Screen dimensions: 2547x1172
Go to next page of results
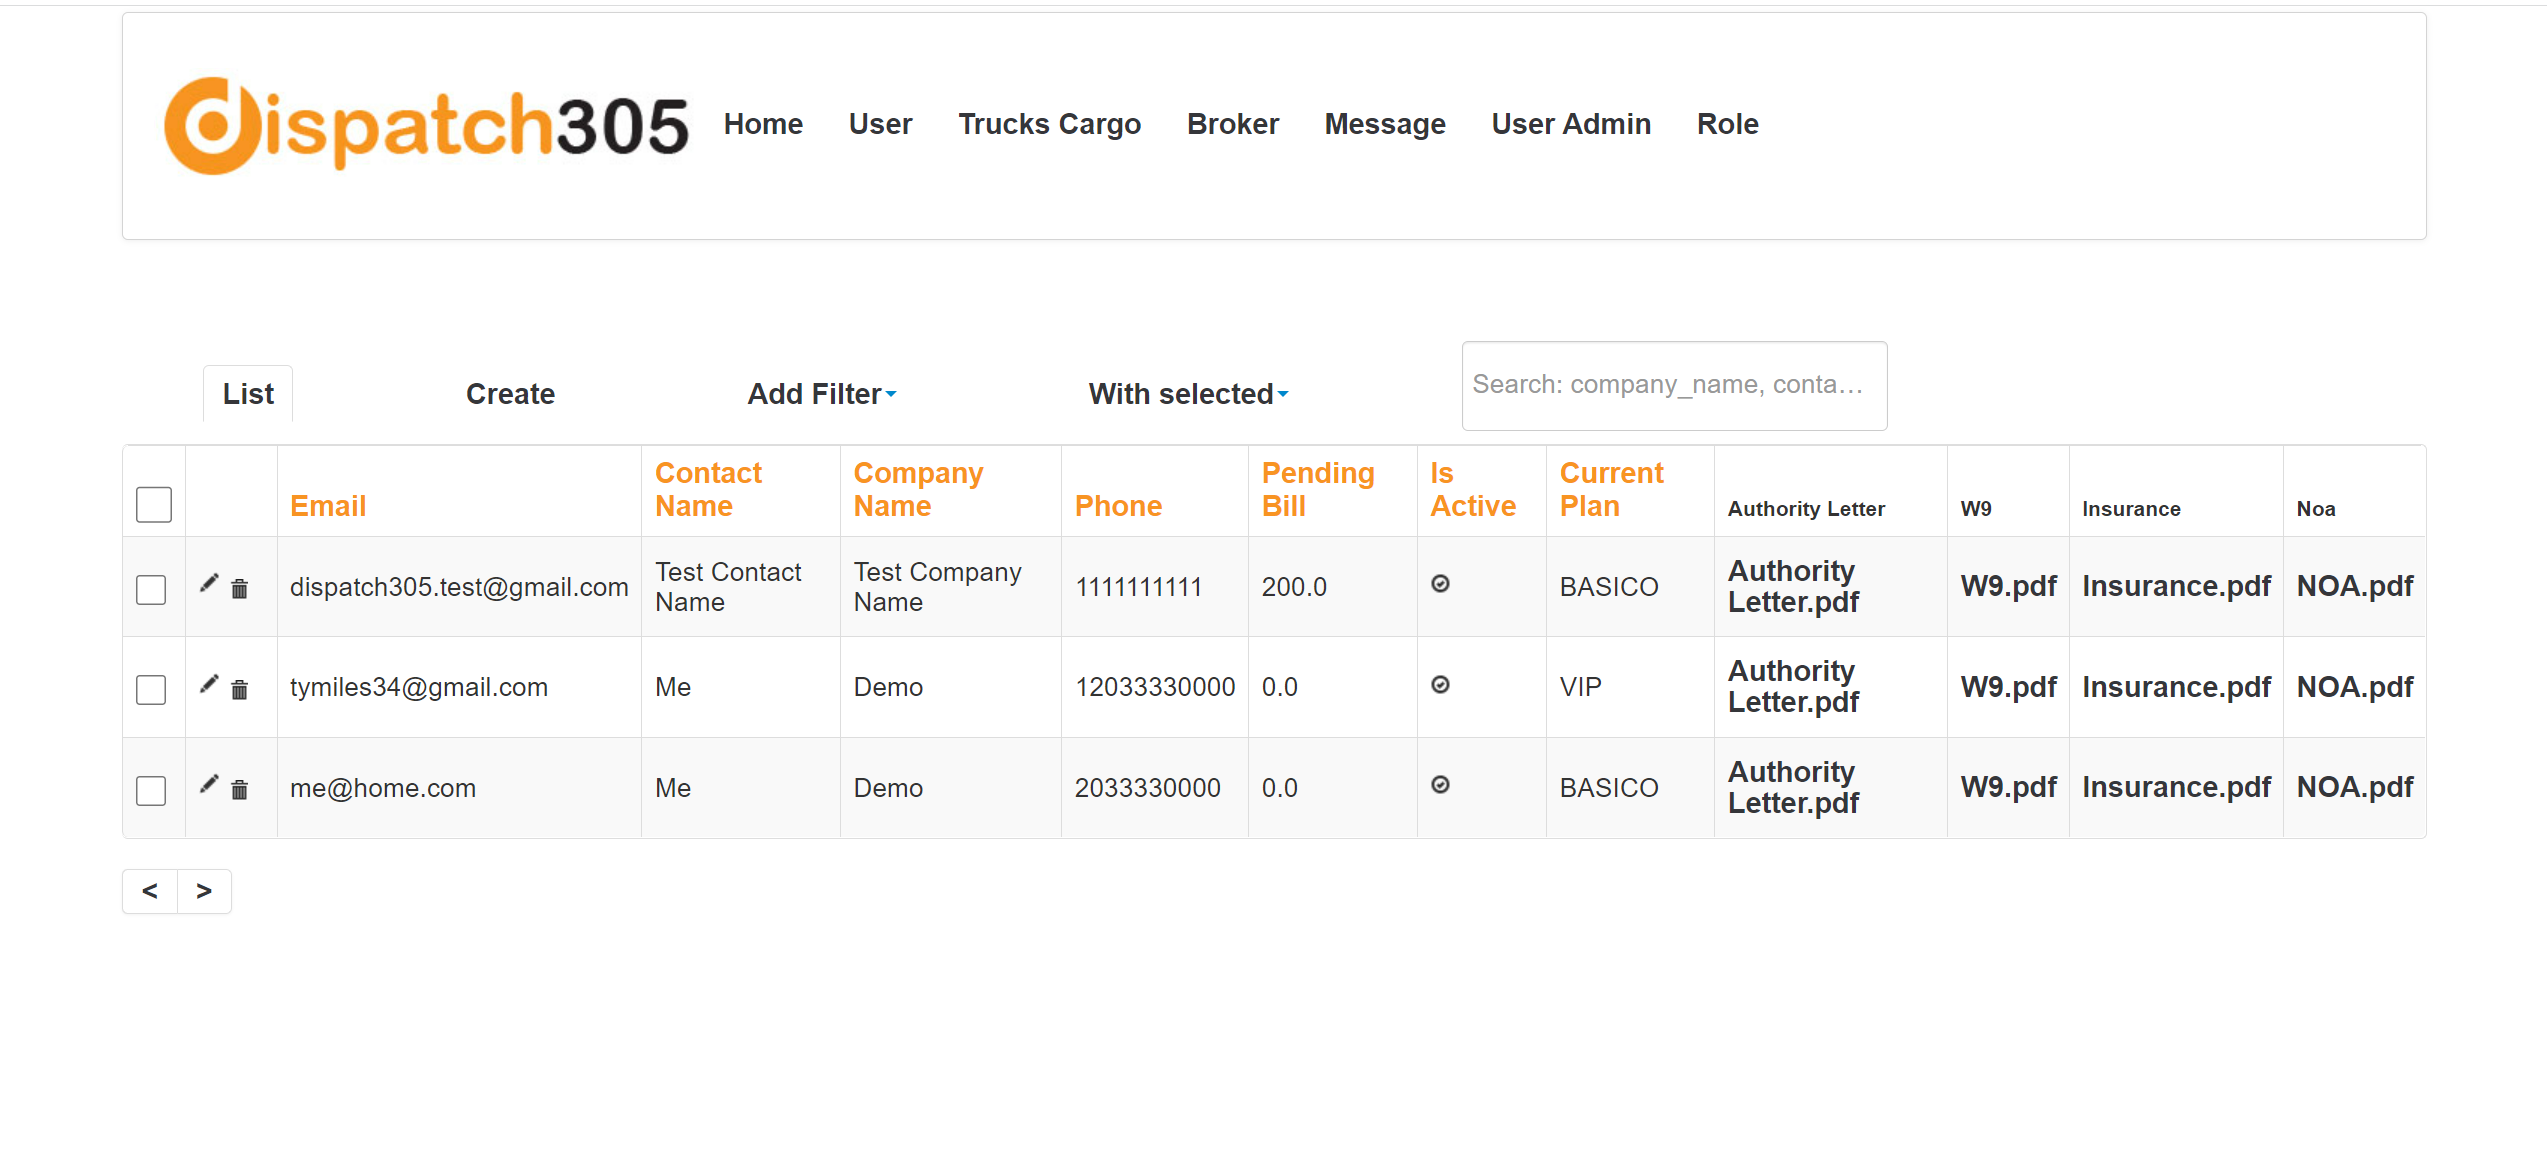(204, 891)
